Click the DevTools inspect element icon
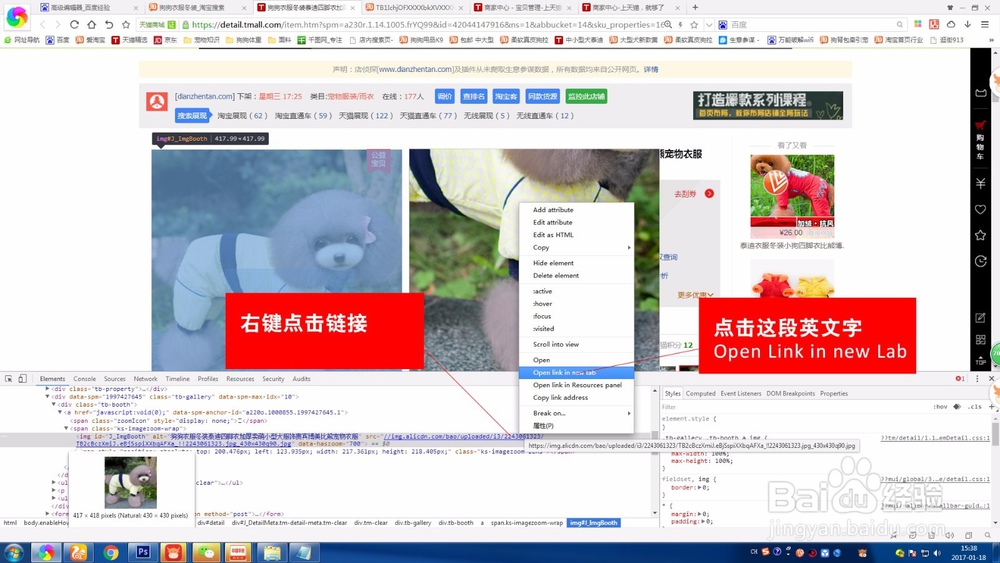The height and width of the screenshot is (563, 1000). 9,379
